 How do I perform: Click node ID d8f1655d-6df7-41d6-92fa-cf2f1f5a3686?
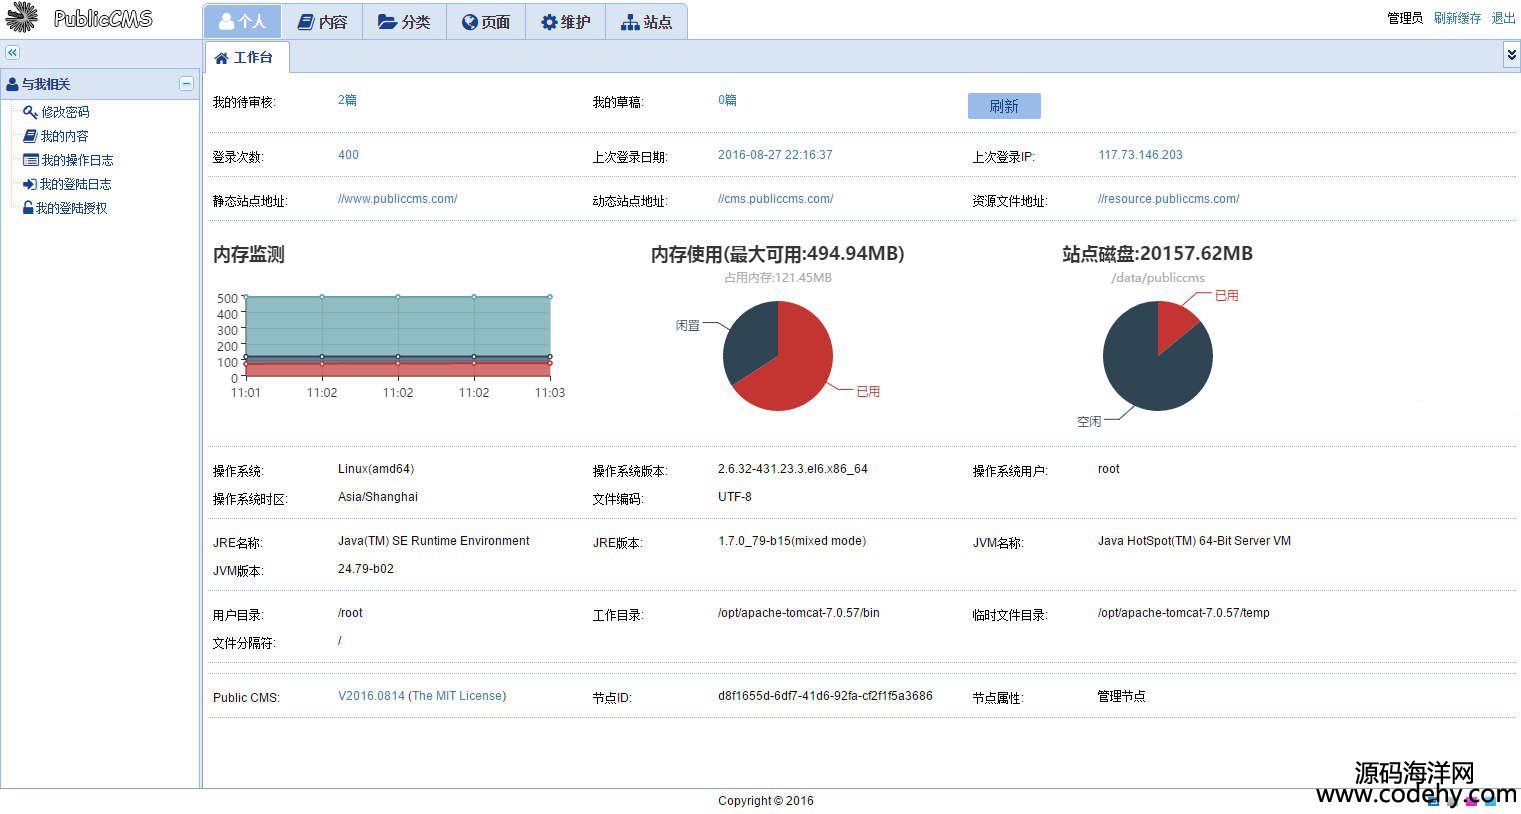(x=825, y=696)
